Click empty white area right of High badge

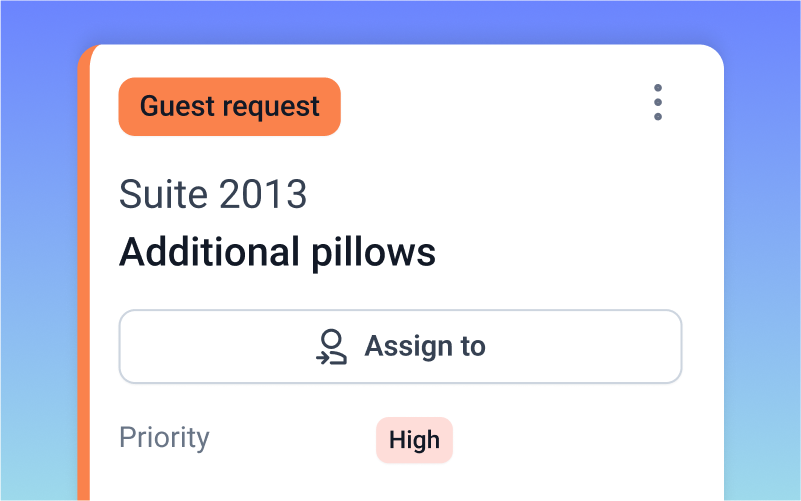(x=580, y=440)
